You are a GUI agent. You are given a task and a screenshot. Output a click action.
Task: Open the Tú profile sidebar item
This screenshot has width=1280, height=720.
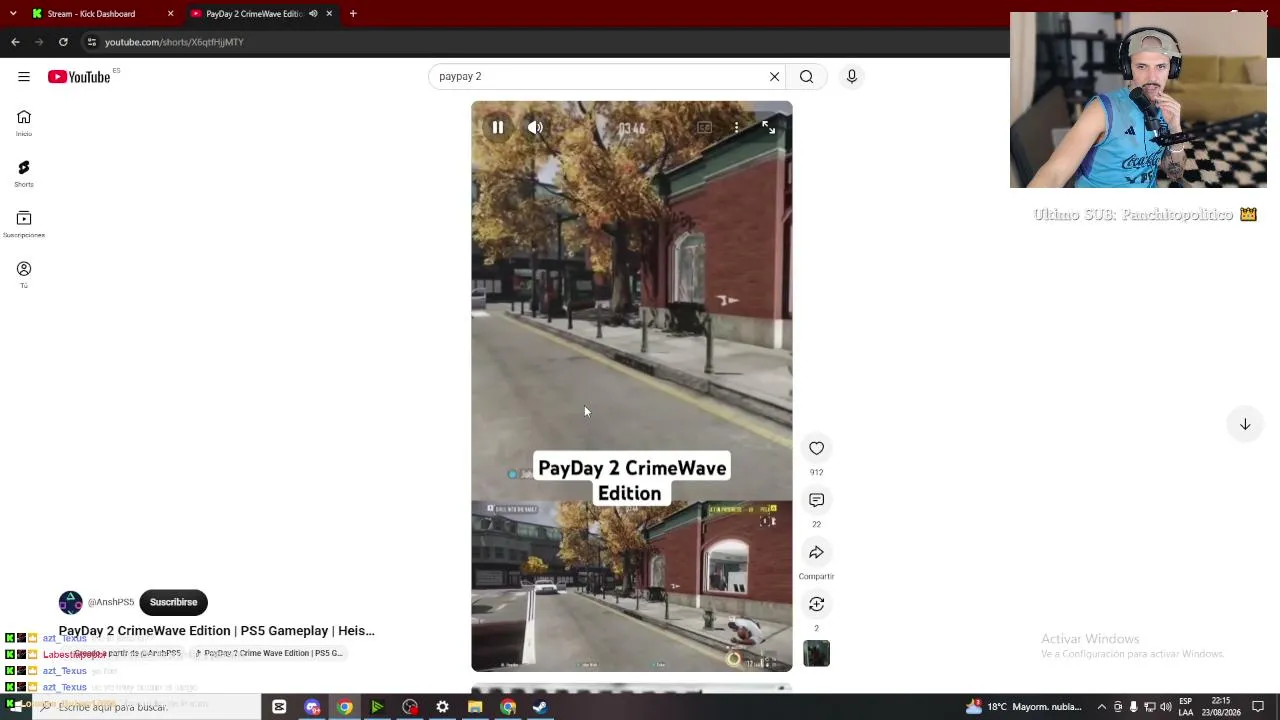coord(24,275)
